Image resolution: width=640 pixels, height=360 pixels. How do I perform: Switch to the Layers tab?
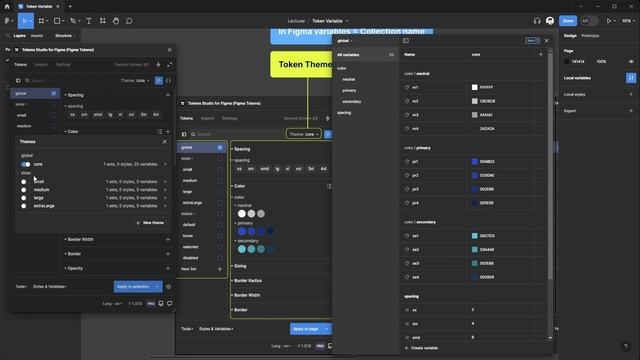pos(19,36)
